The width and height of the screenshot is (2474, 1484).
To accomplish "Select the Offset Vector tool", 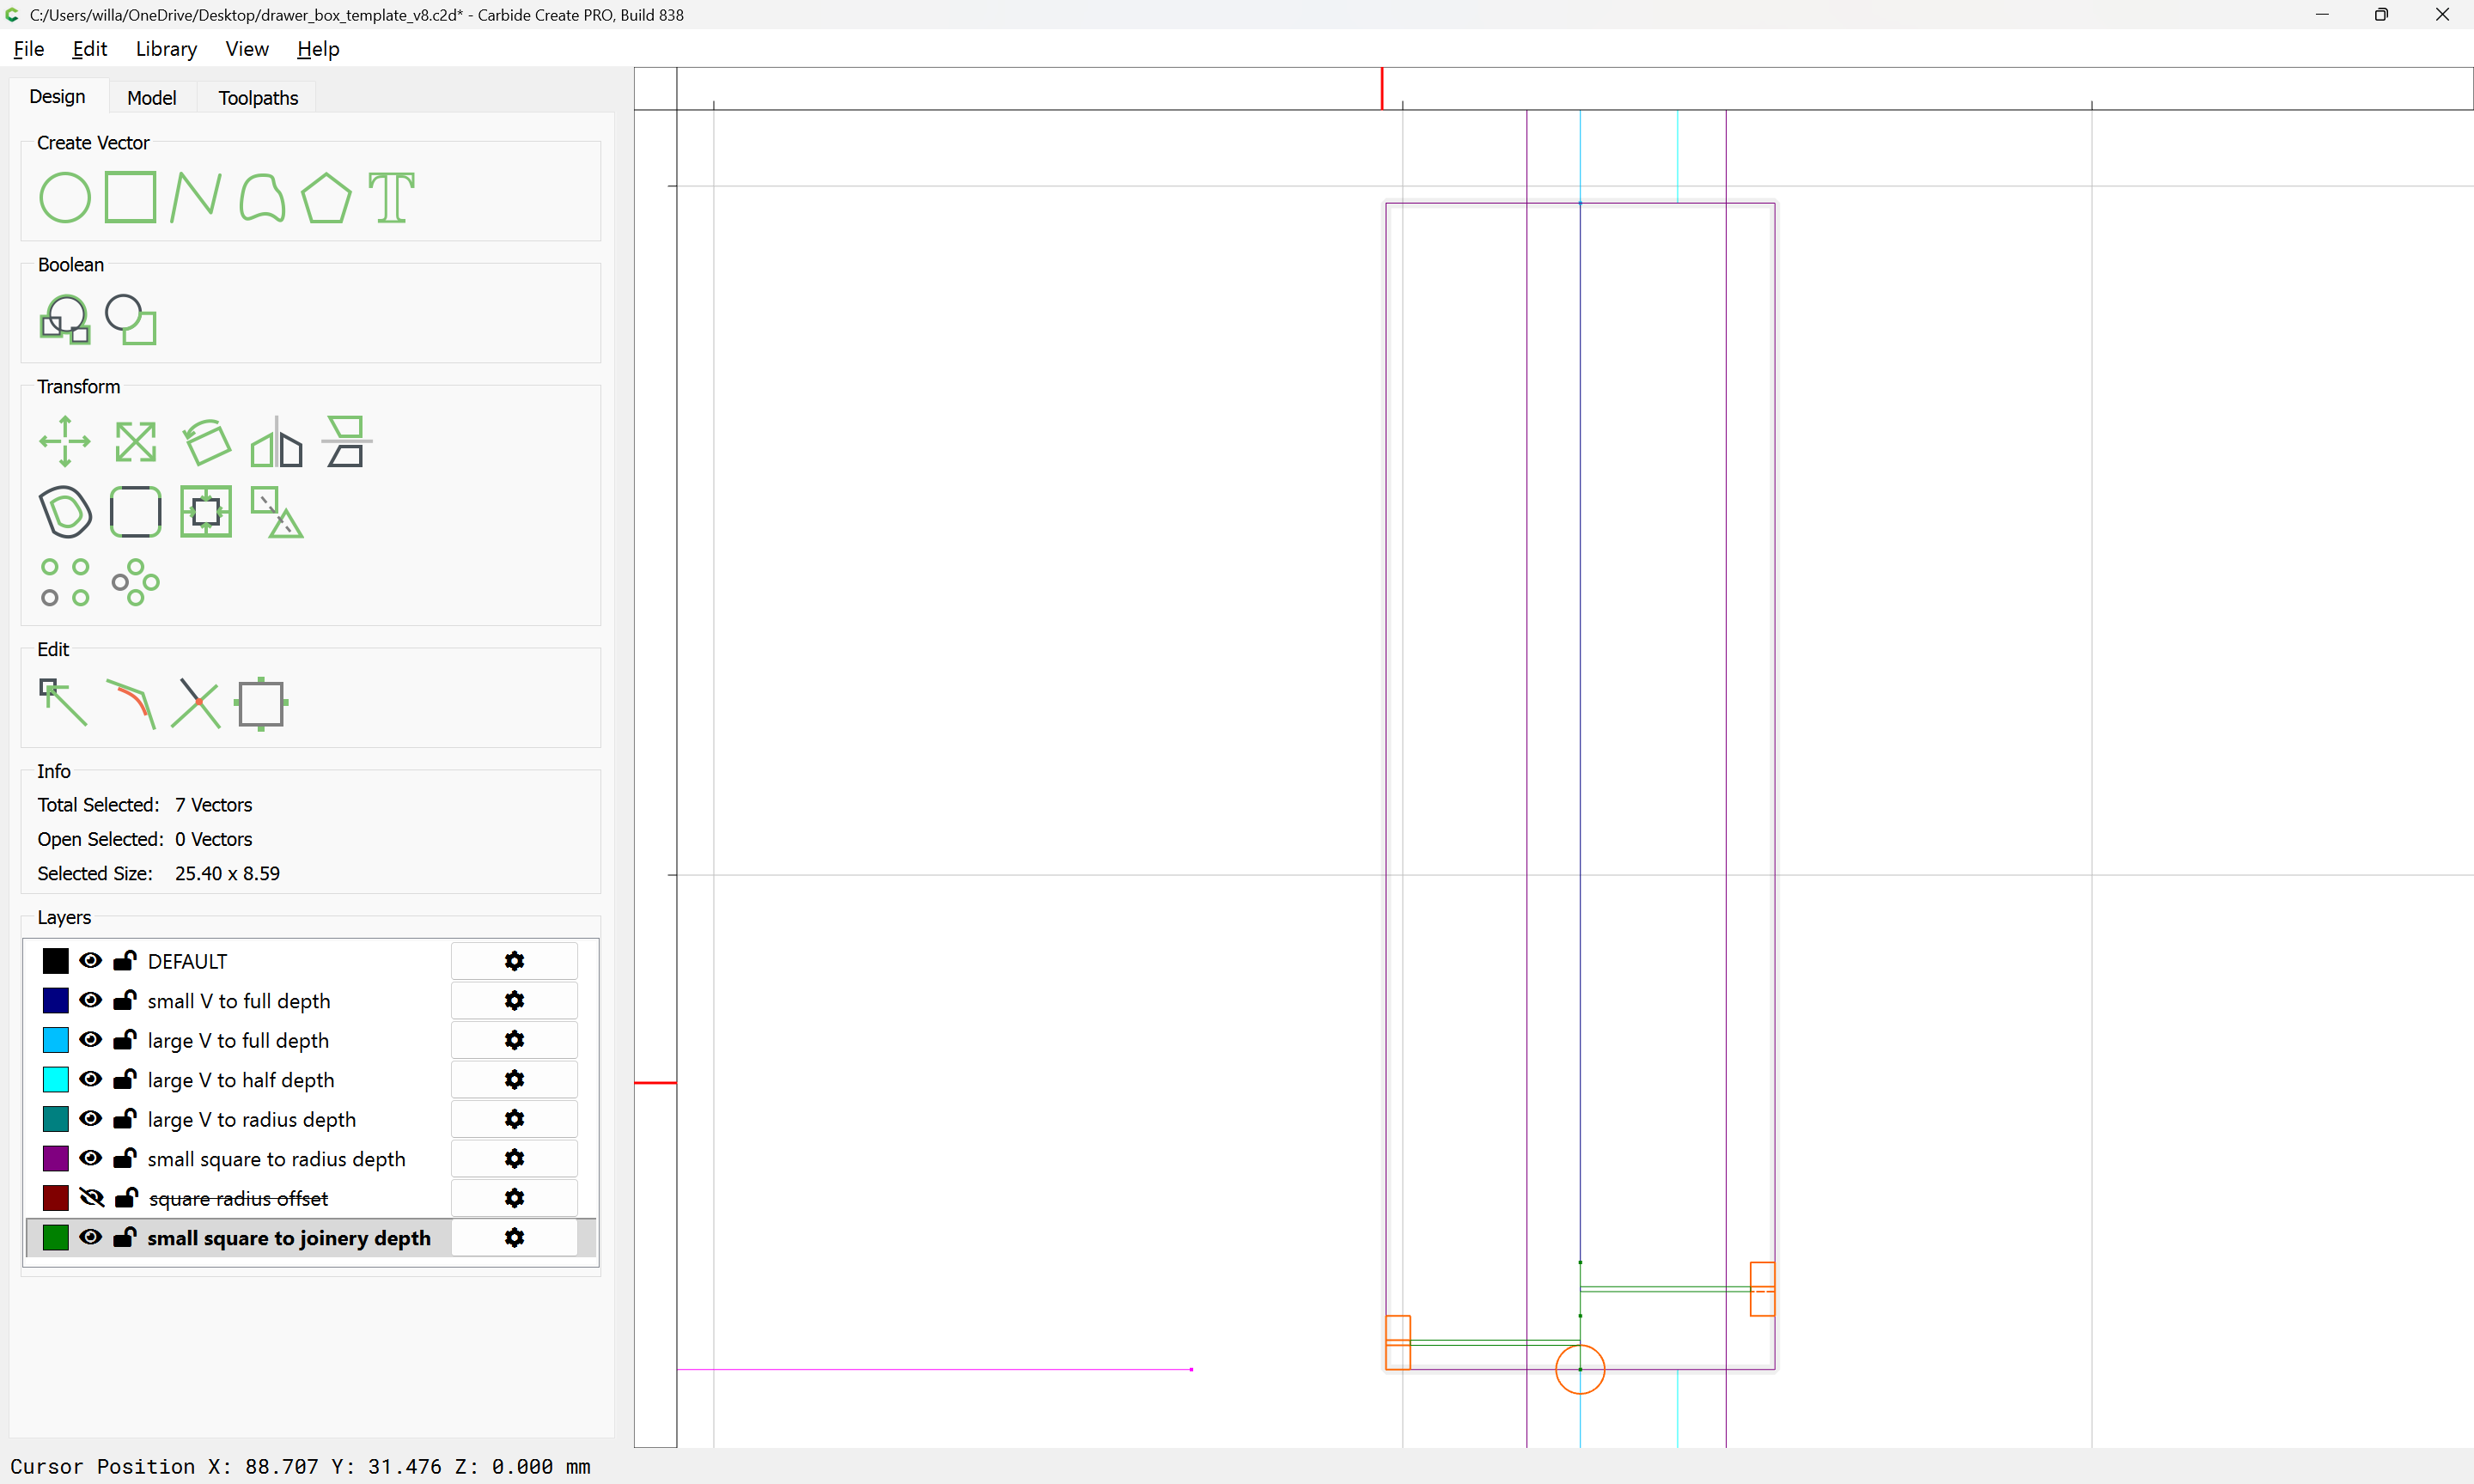I will 65,512.
